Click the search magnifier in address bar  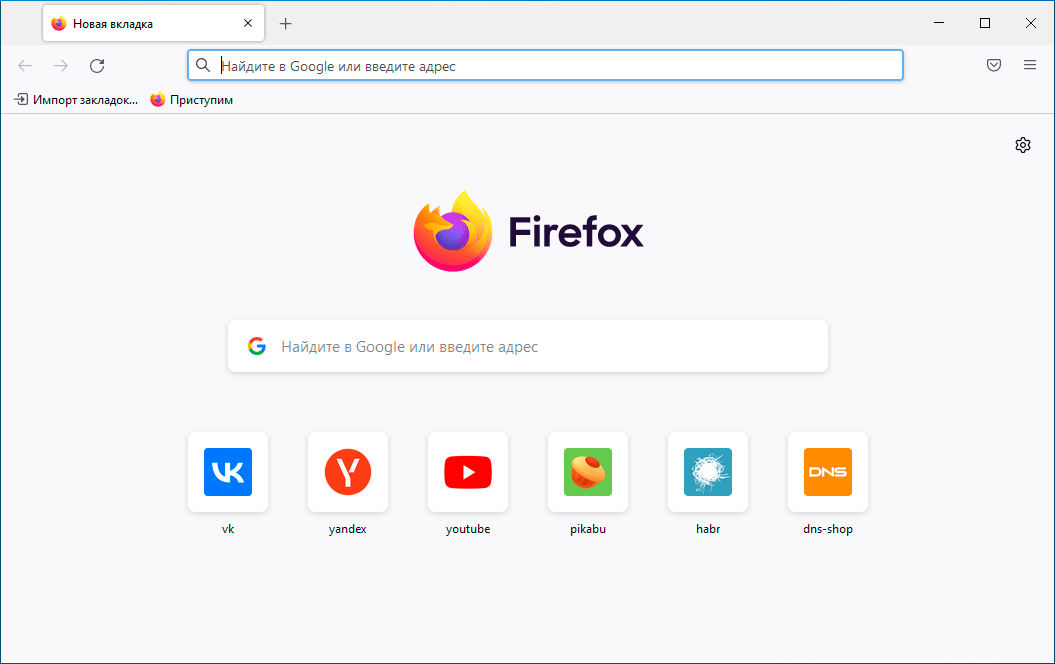(x=203, y=65)
